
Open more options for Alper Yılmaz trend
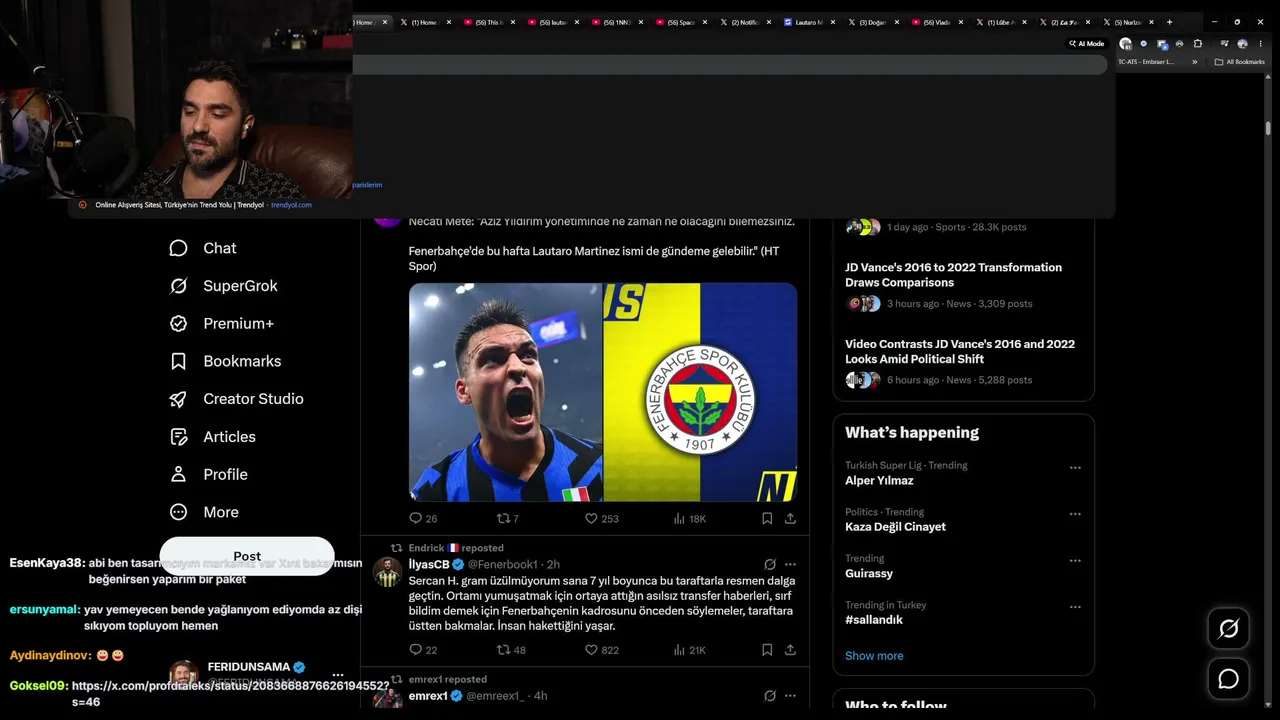coord(1075,467)
